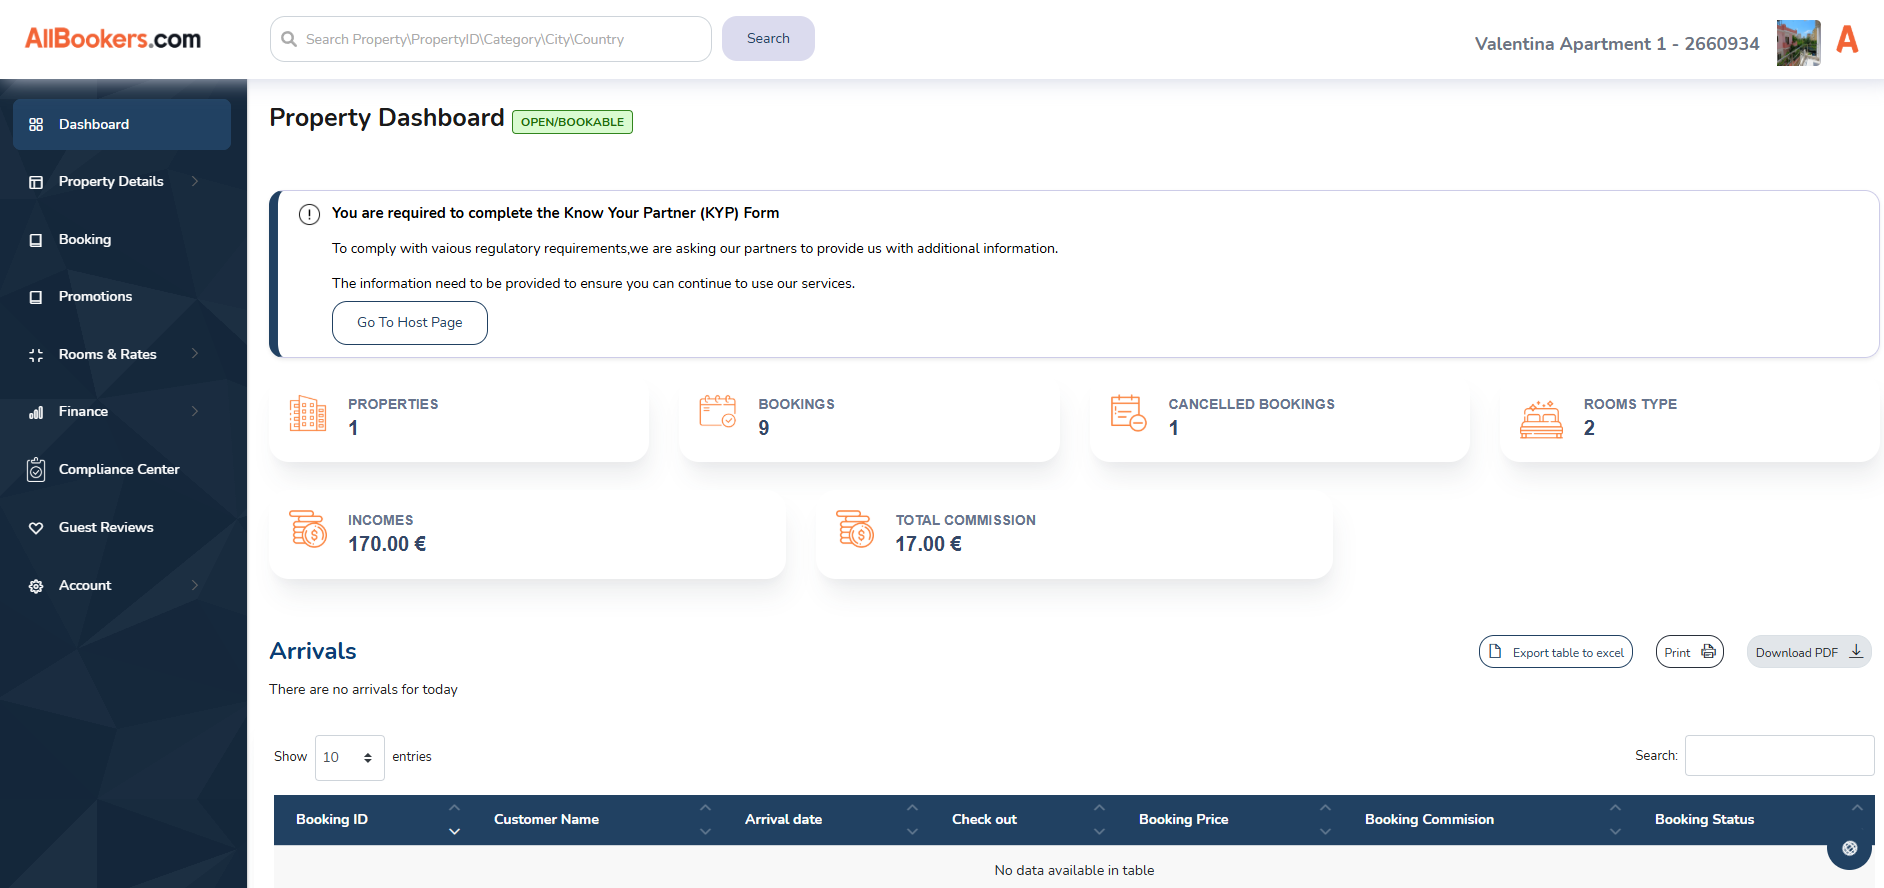This screenshot has width=1884, height=888.
Task: Click the Total Commission coins icon
Action: tap(856, 528)
